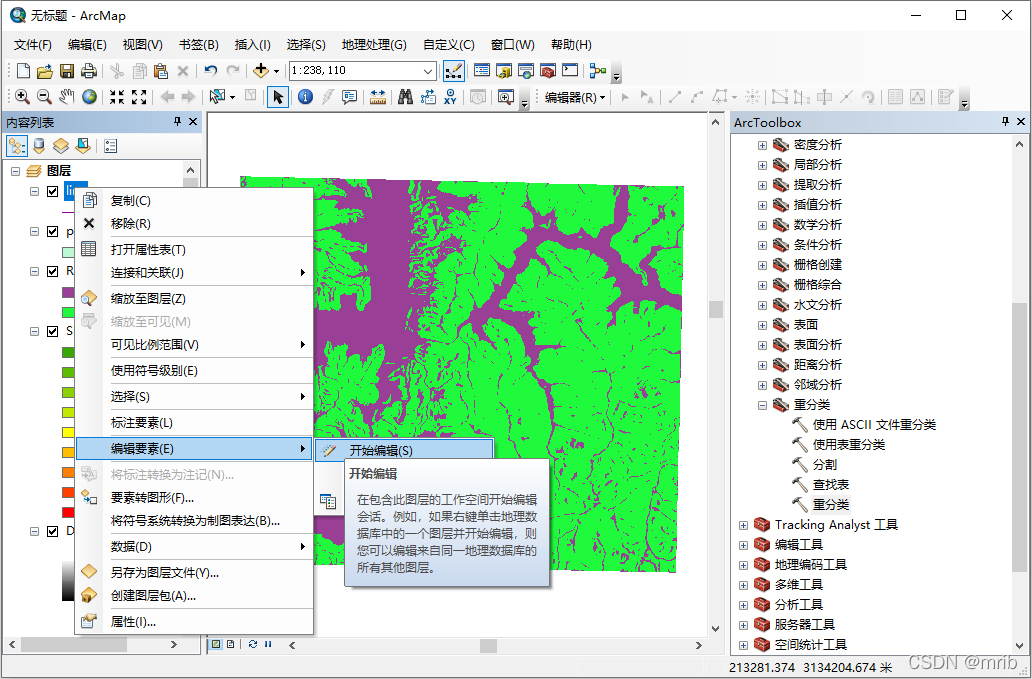
Task: Collapse the 重分类 toolset
Action: pos(762,405)
